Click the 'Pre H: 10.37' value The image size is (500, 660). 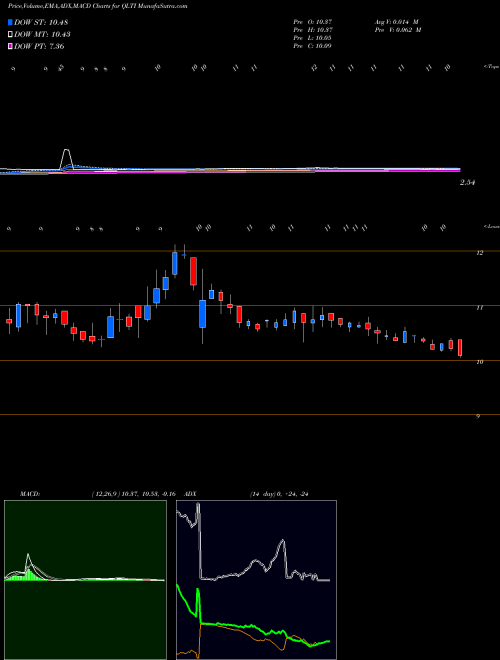coord(313,29)
